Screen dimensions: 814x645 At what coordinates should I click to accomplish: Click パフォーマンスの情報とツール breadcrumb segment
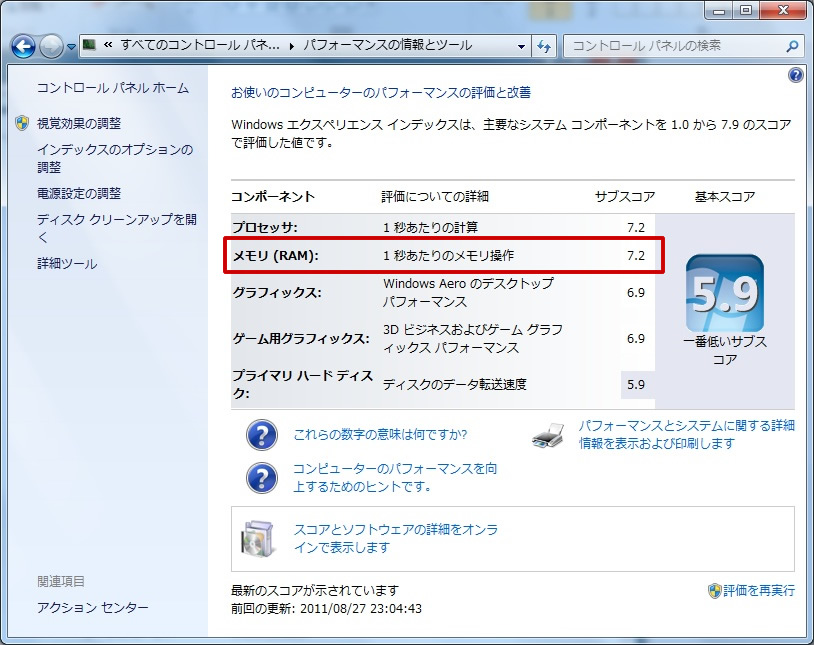click(x=387, y=46)
